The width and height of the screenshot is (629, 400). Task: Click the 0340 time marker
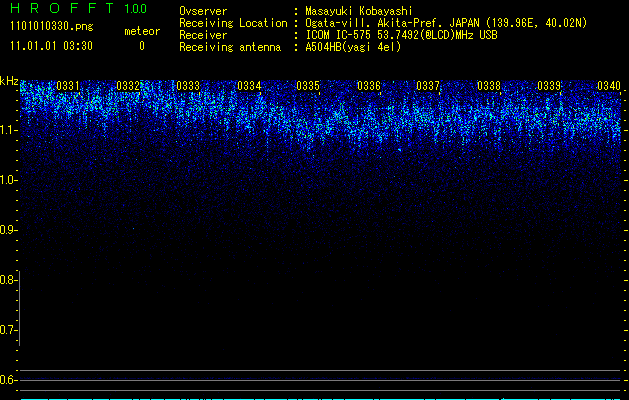(609, 86)
